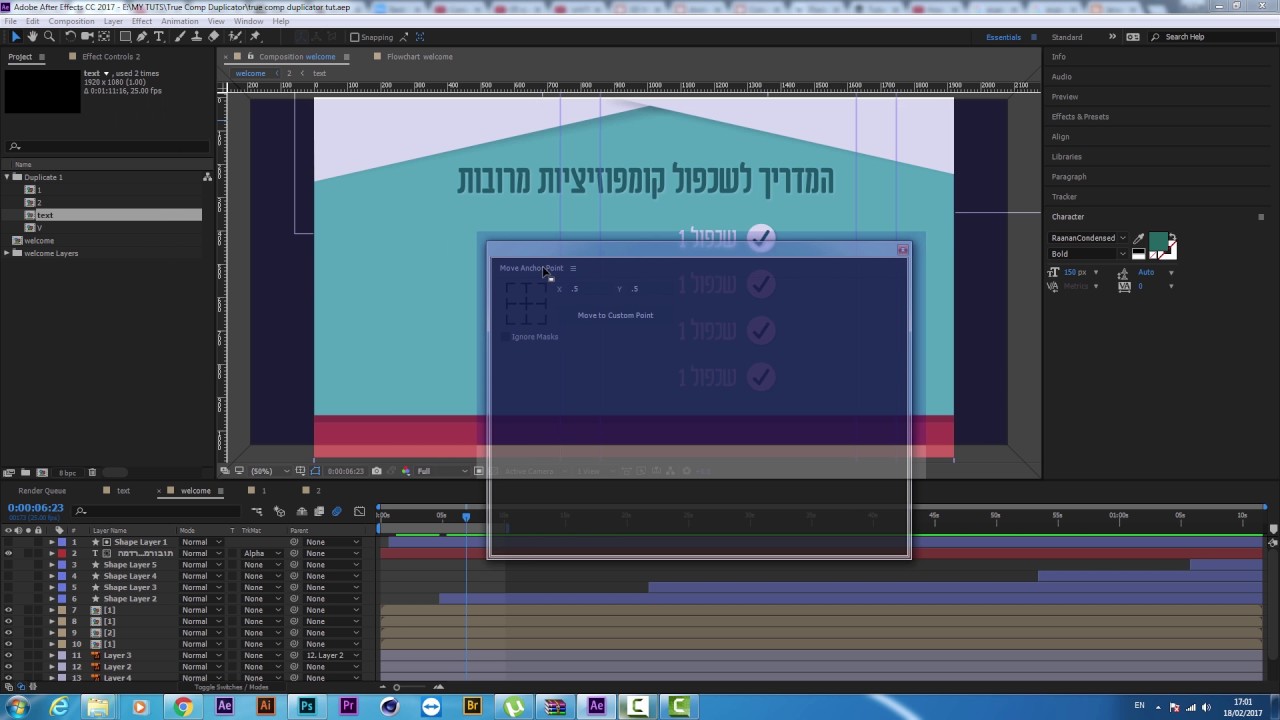The image size is (1280, 720).
Task: Select the Roto Brush tool
Action: click(x=234, y=36)
